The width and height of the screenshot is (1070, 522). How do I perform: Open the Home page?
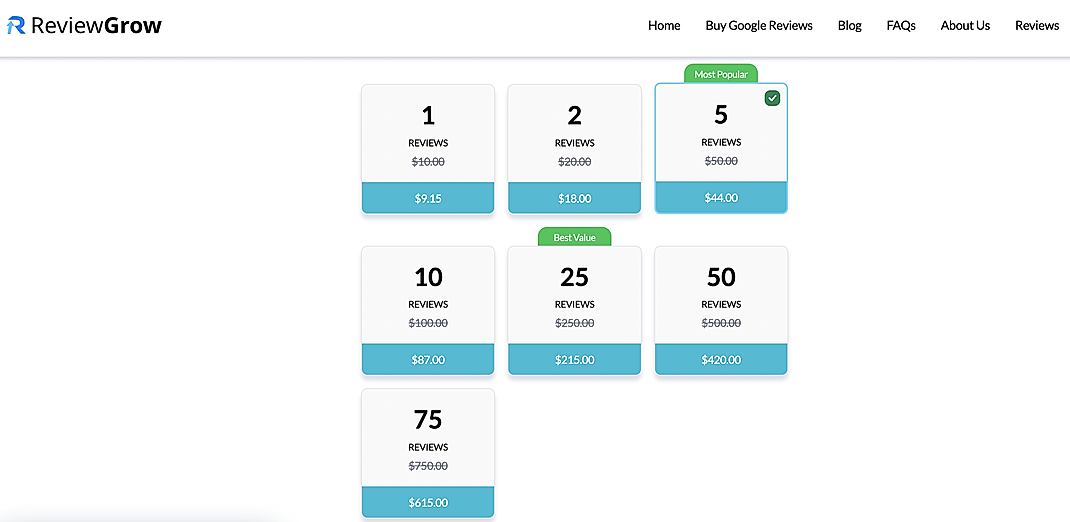point(664,26)
